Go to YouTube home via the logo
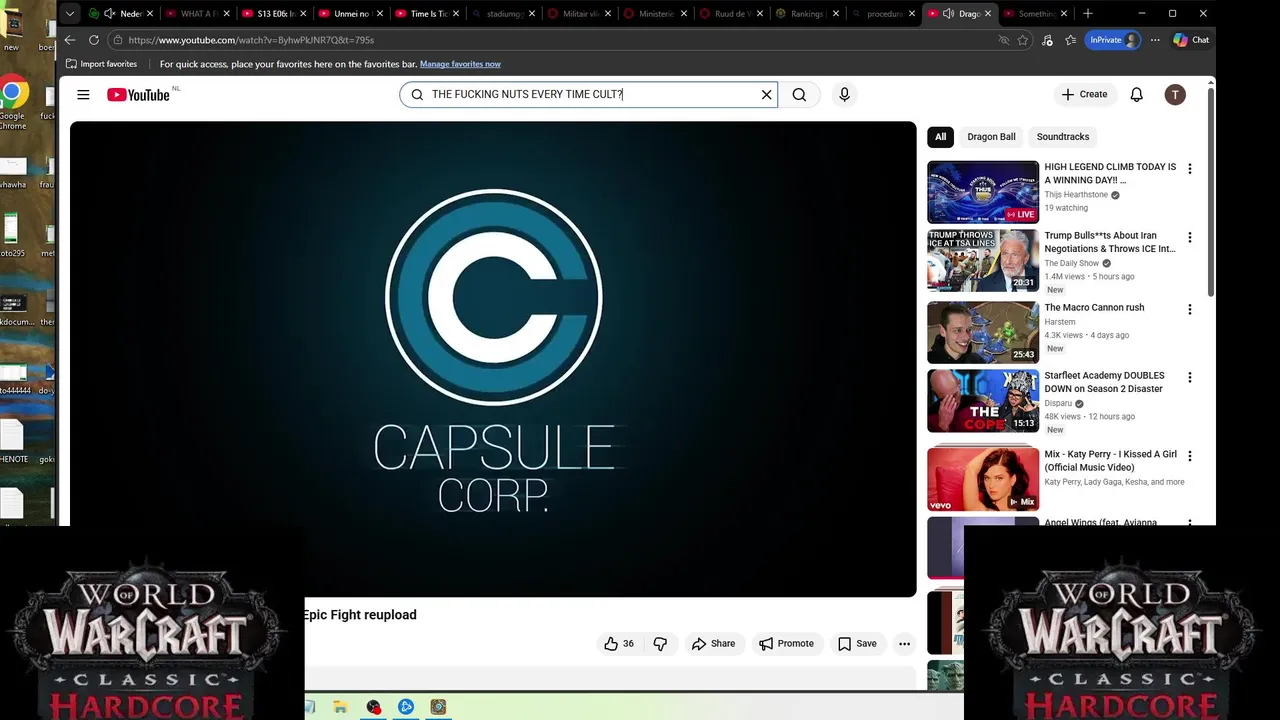 139,95
